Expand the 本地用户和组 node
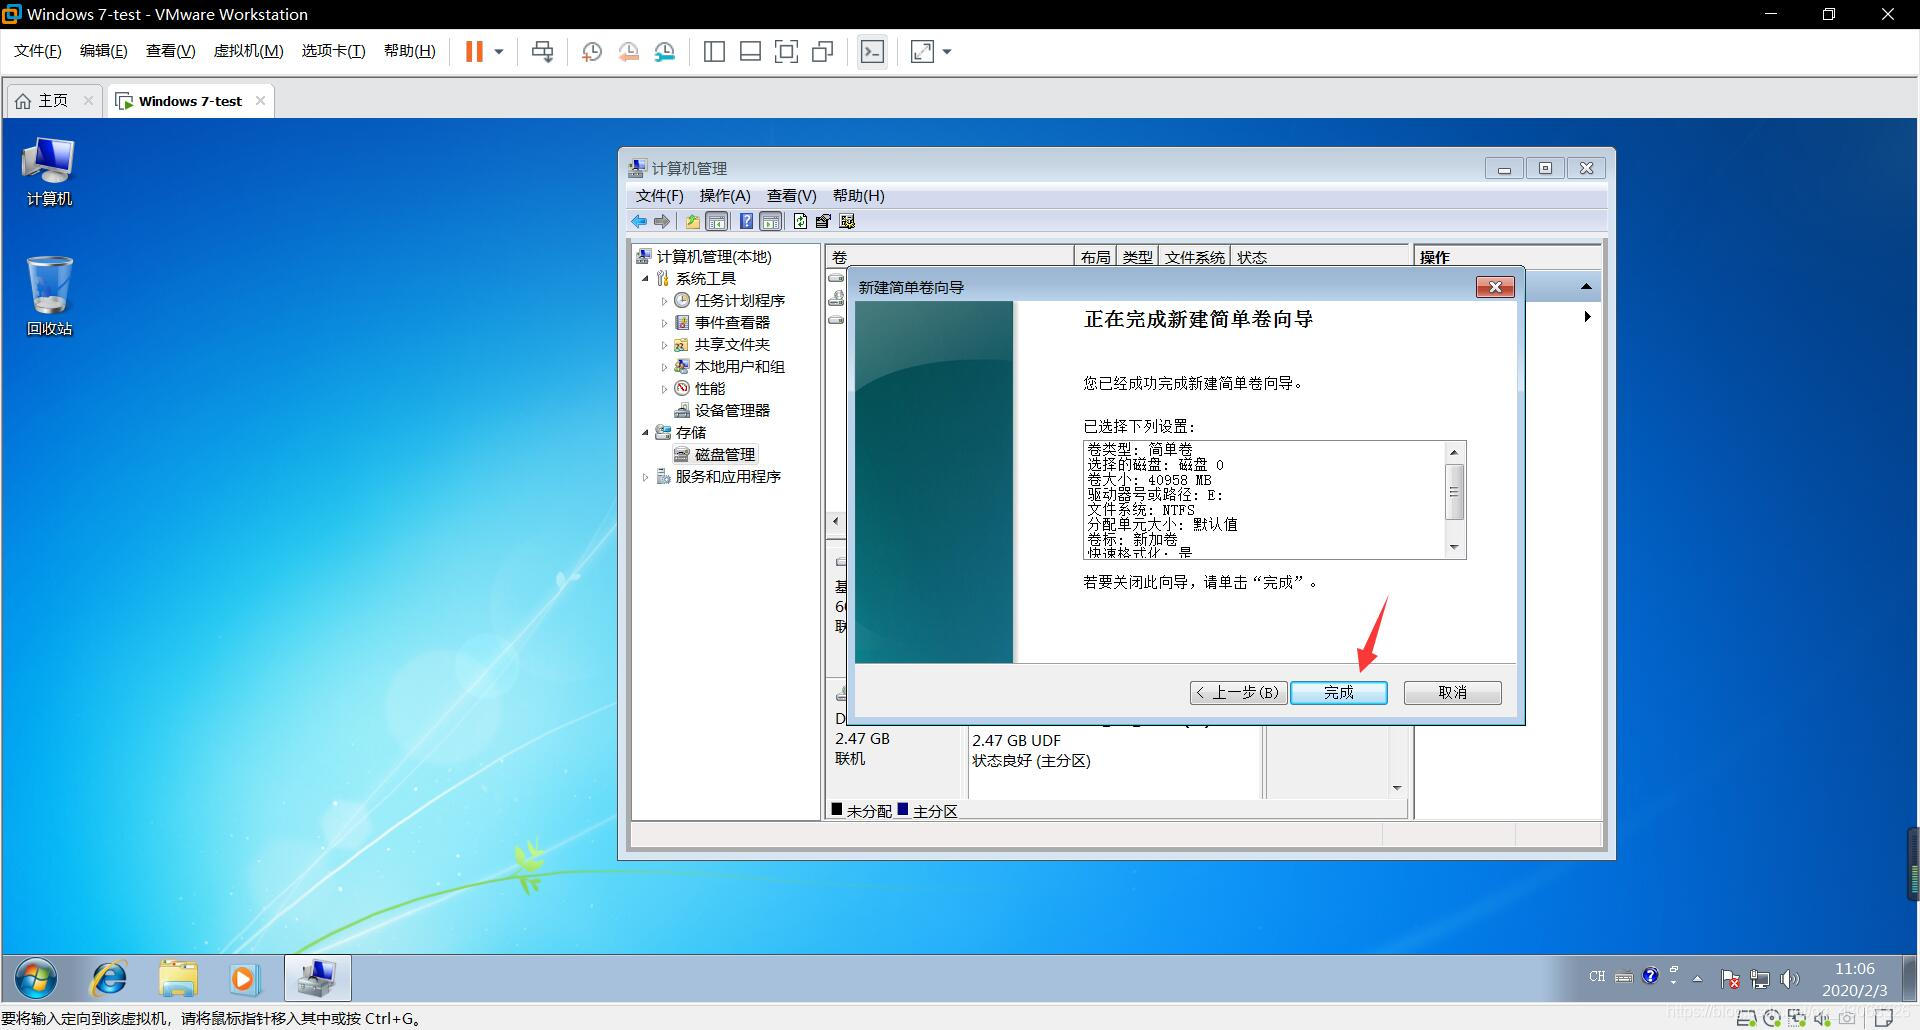The height and width of the screenshot is (1030, 1920). pyautogui.click(x=665, y=367)
